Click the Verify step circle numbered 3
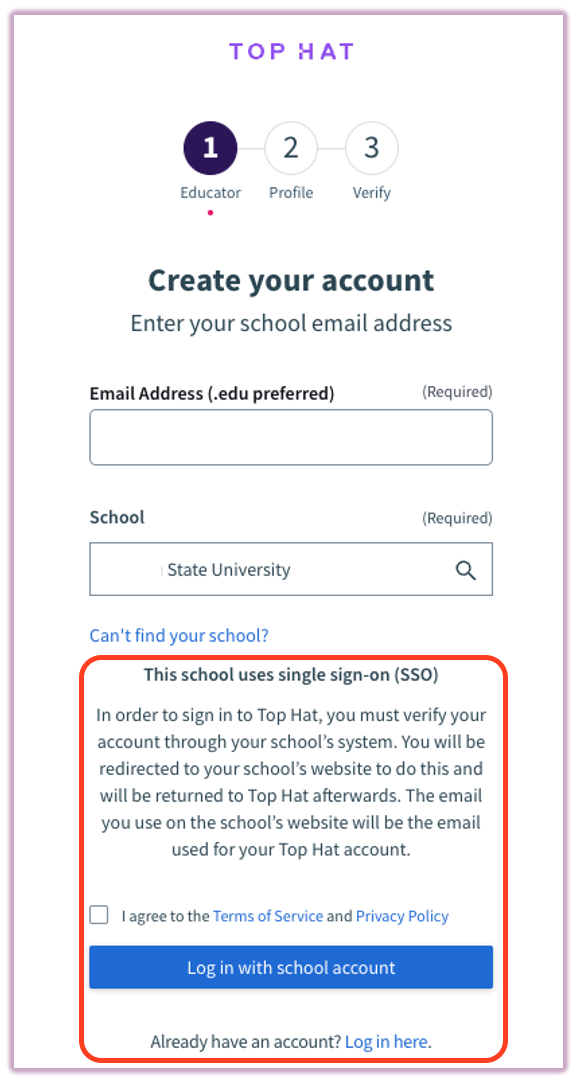Viewport: 576px width, 1084px height. click(x=371, y=147)
